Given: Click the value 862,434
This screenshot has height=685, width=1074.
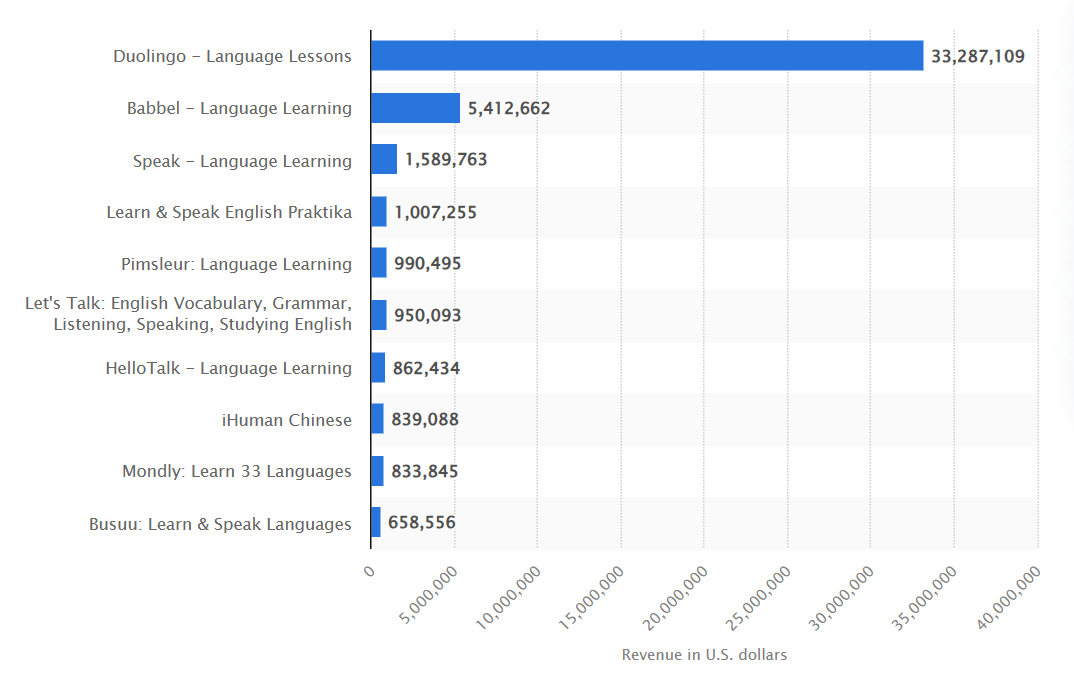Looking at the screenshot, I should tap(426, 369).
